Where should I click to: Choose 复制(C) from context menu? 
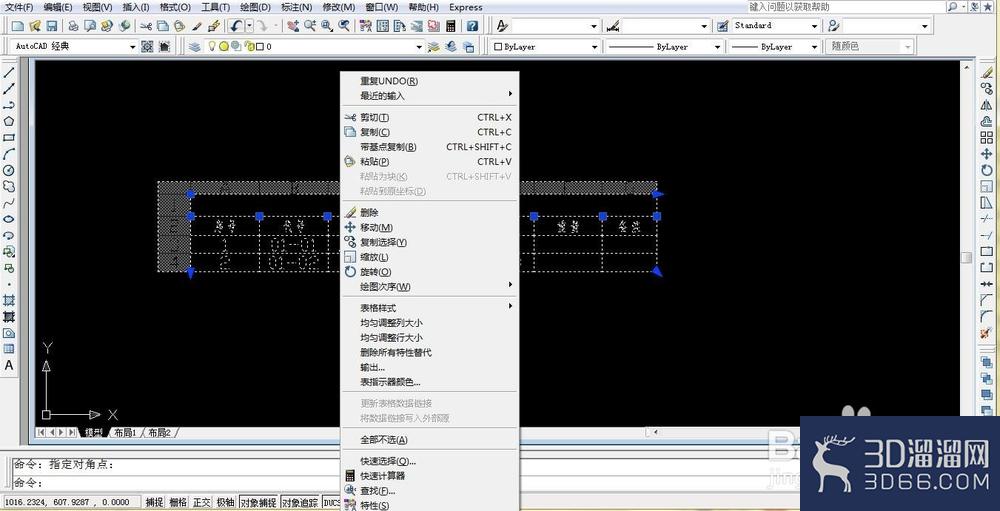click(x=430, y=132)
